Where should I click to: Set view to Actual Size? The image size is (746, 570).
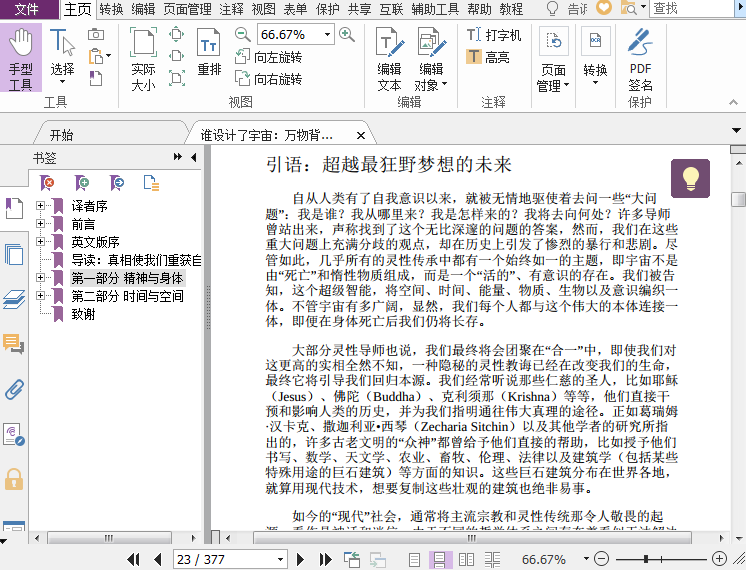(143, 59)
